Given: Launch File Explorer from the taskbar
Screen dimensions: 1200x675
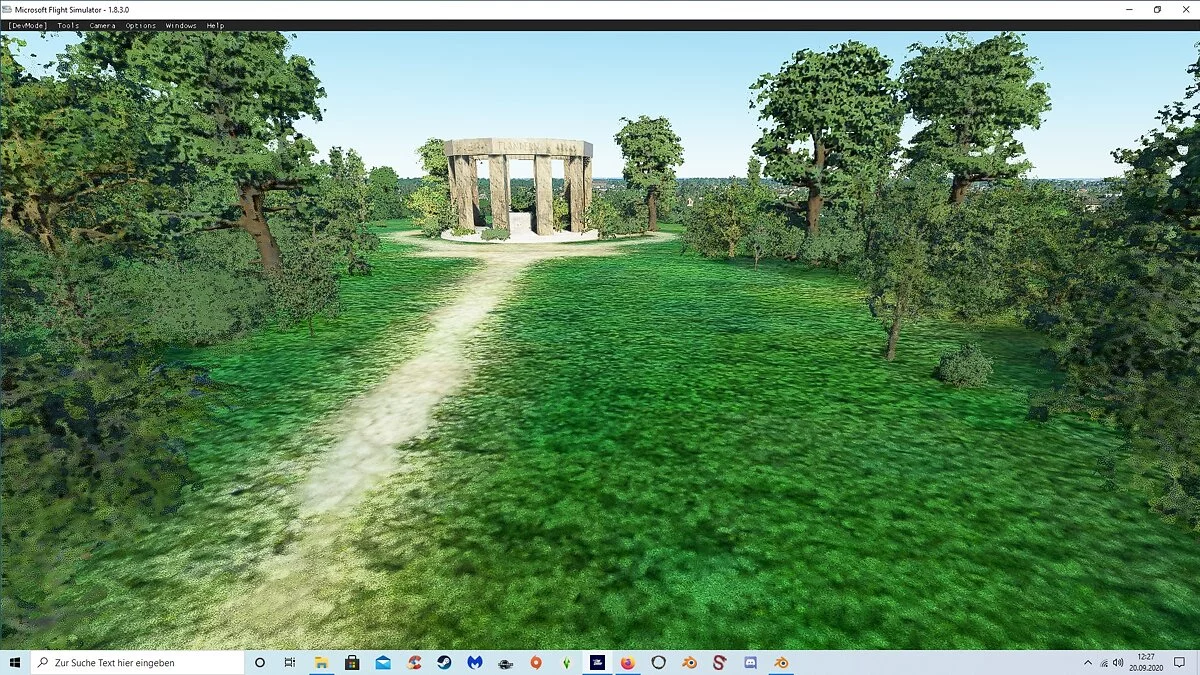Looking at the screenshot, I should pyautogui.click(x=321, y=662).
